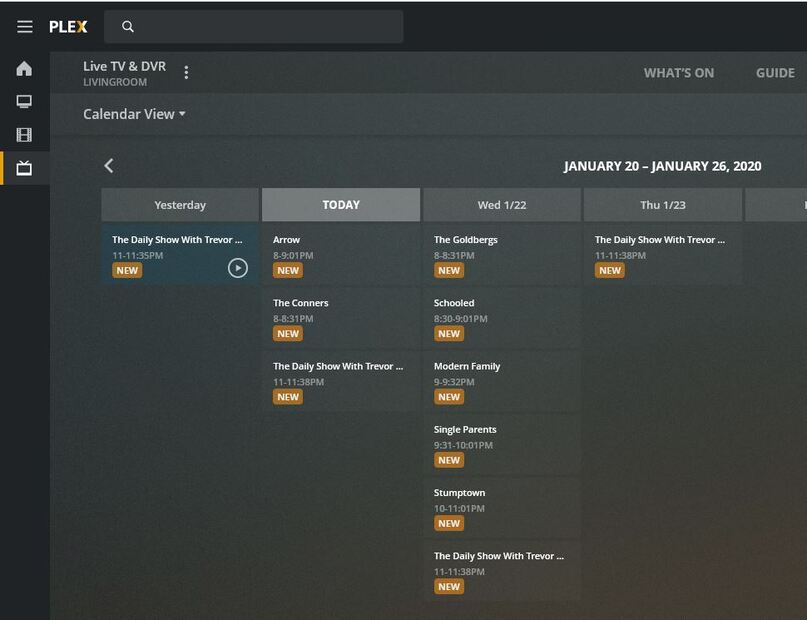
Task: Select the Live TV icon in sidebar
Action: click(24, 168)
